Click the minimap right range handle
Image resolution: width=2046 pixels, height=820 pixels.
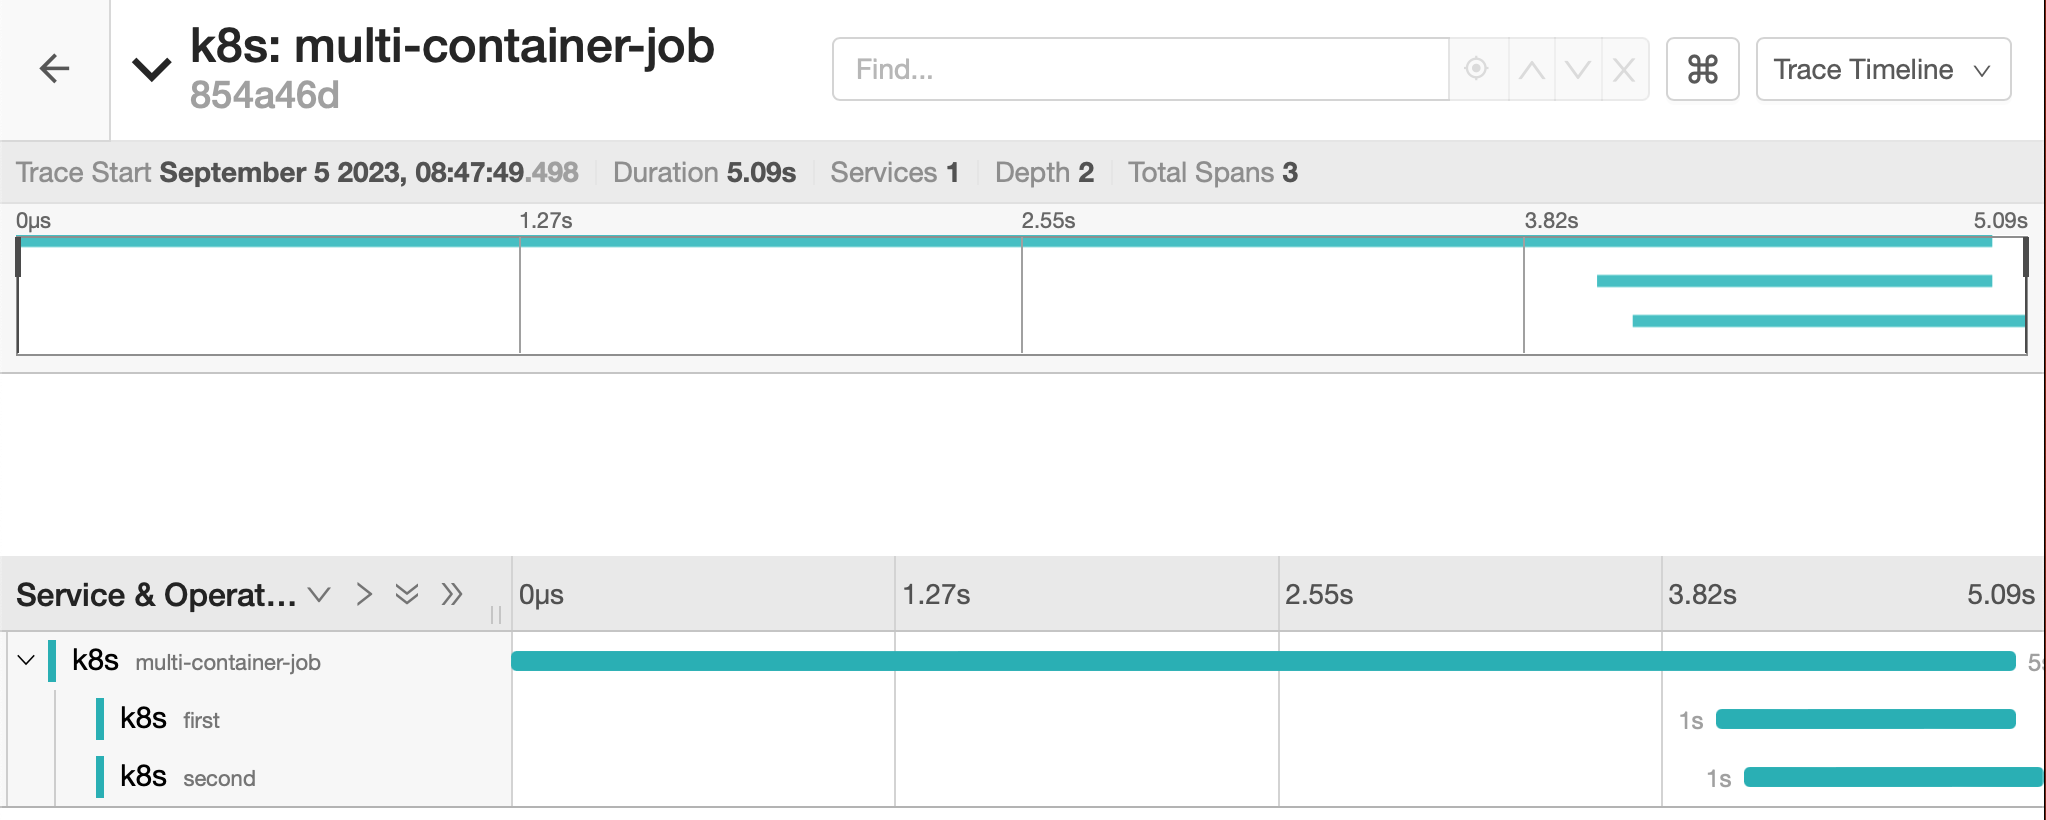pos(2026,257)
